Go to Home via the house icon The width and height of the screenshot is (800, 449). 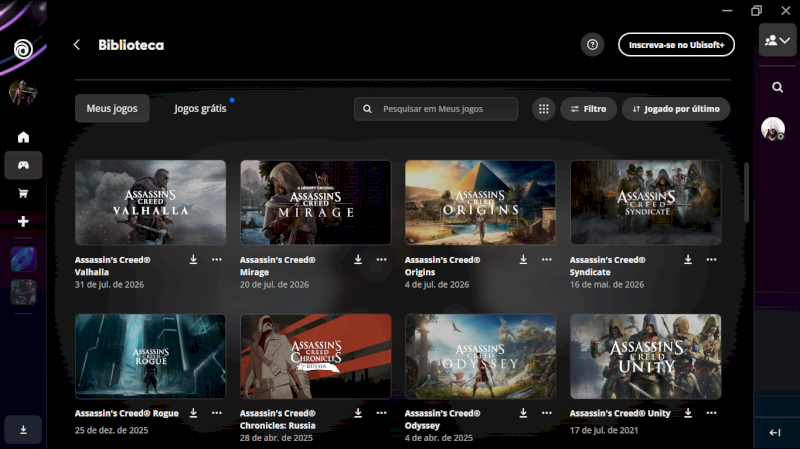[23, 137]
